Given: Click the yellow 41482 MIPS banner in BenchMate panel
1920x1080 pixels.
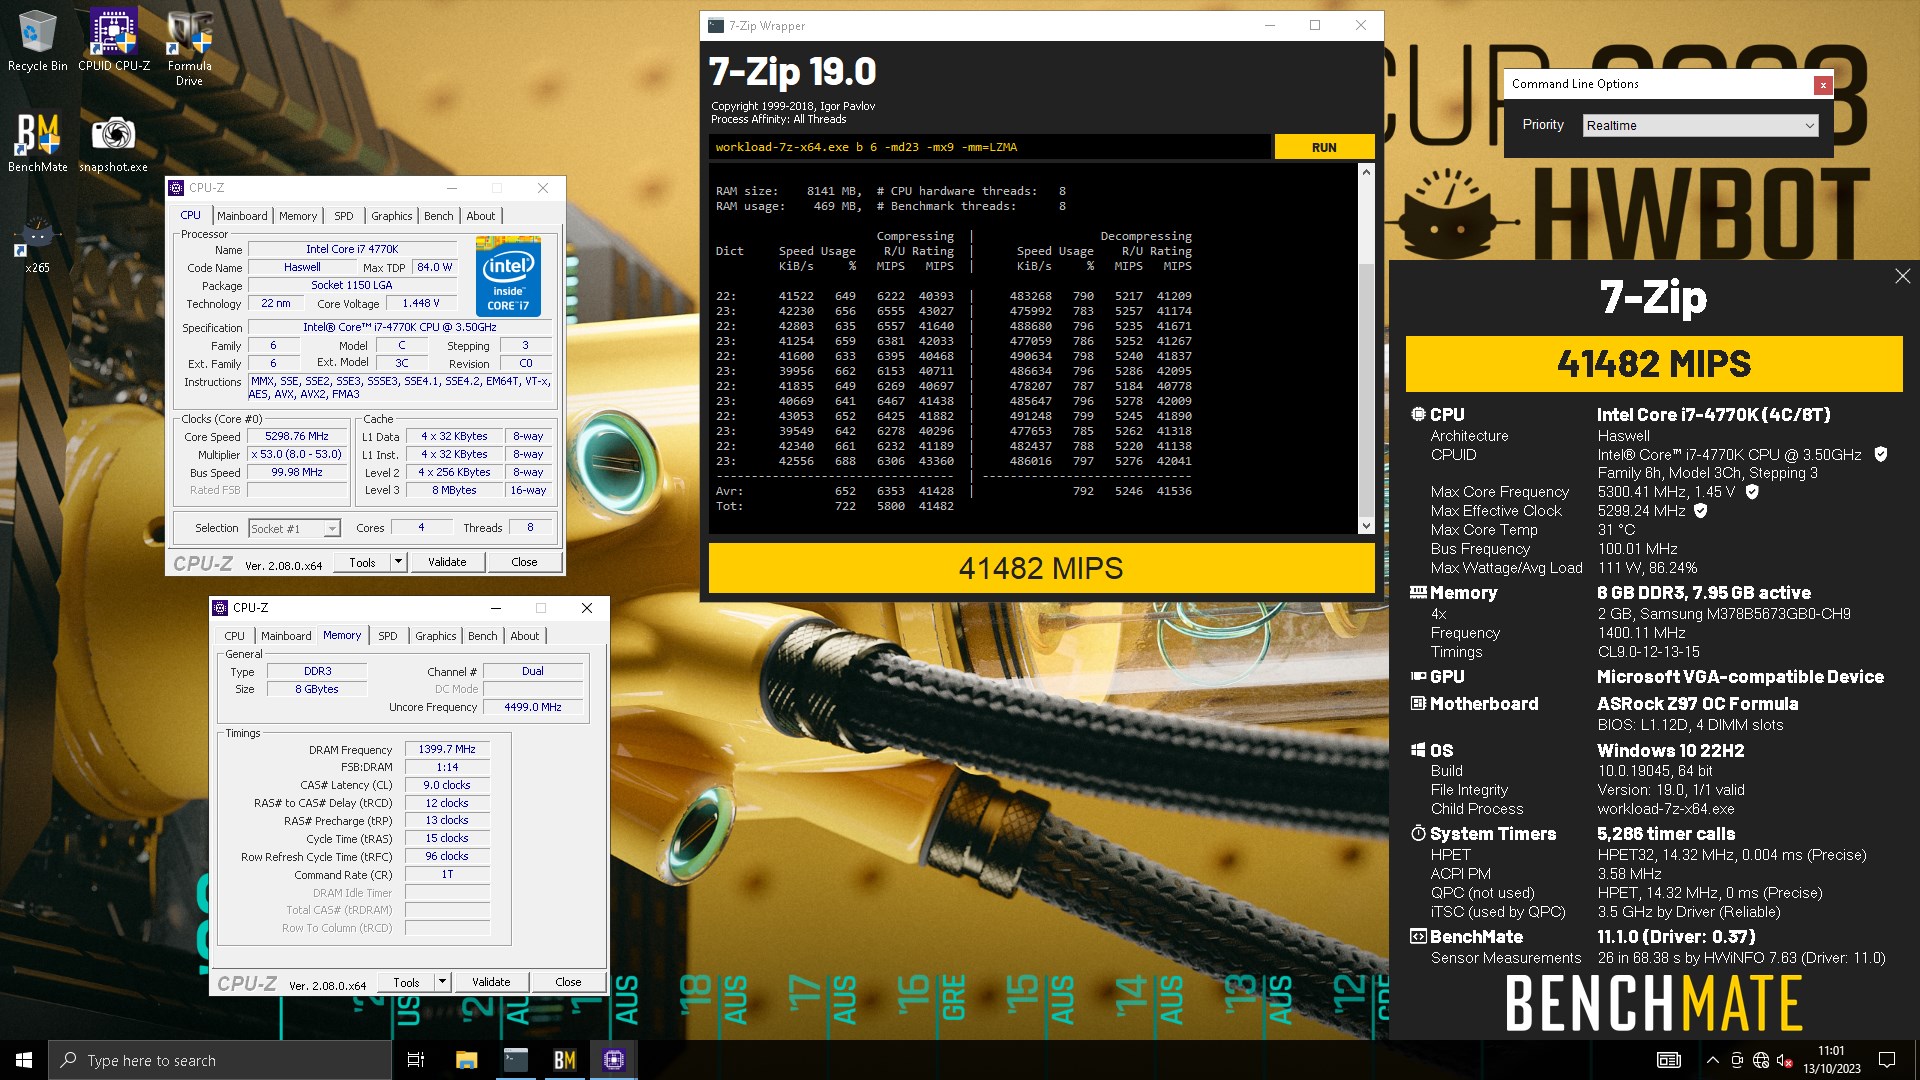Looking at the screenshot, I should pos(1654,364).
